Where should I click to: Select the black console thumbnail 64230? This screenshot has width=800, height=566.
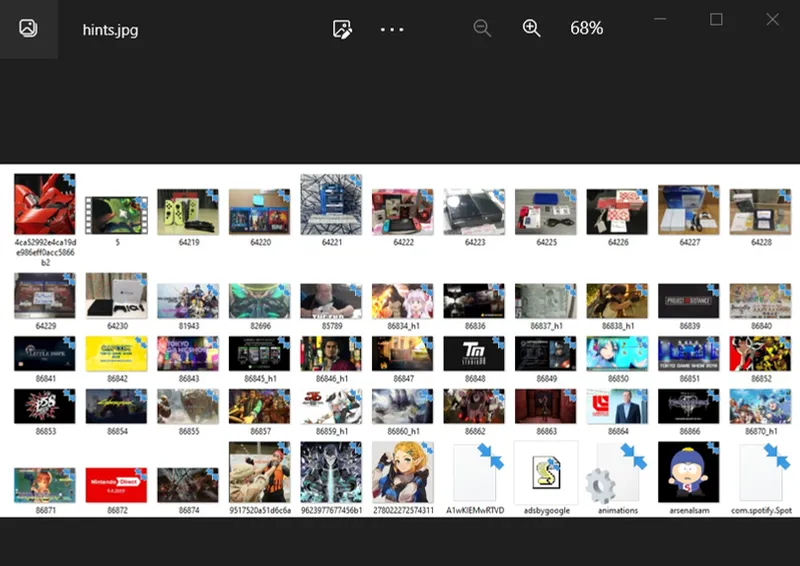pos(116,296)
